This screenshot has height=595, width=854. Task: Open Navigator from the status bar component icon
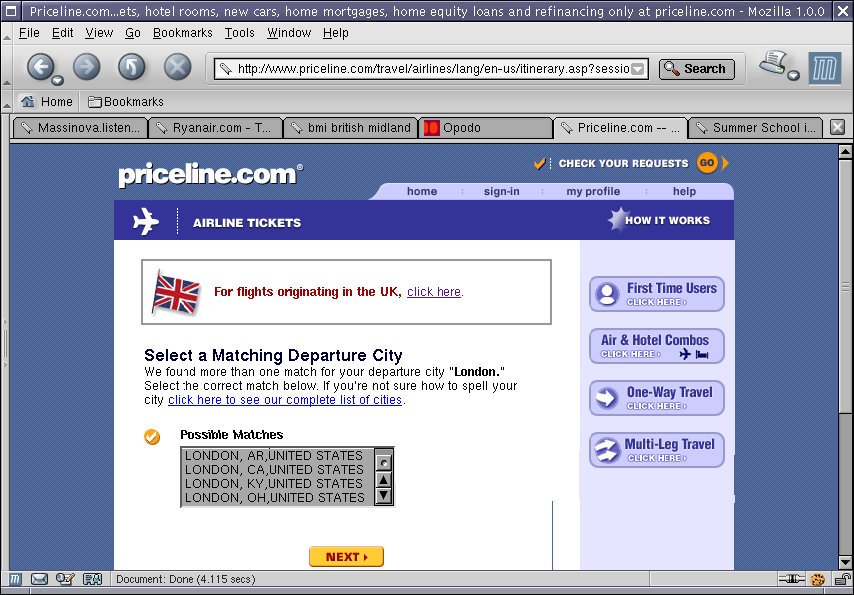pos(15,579)
